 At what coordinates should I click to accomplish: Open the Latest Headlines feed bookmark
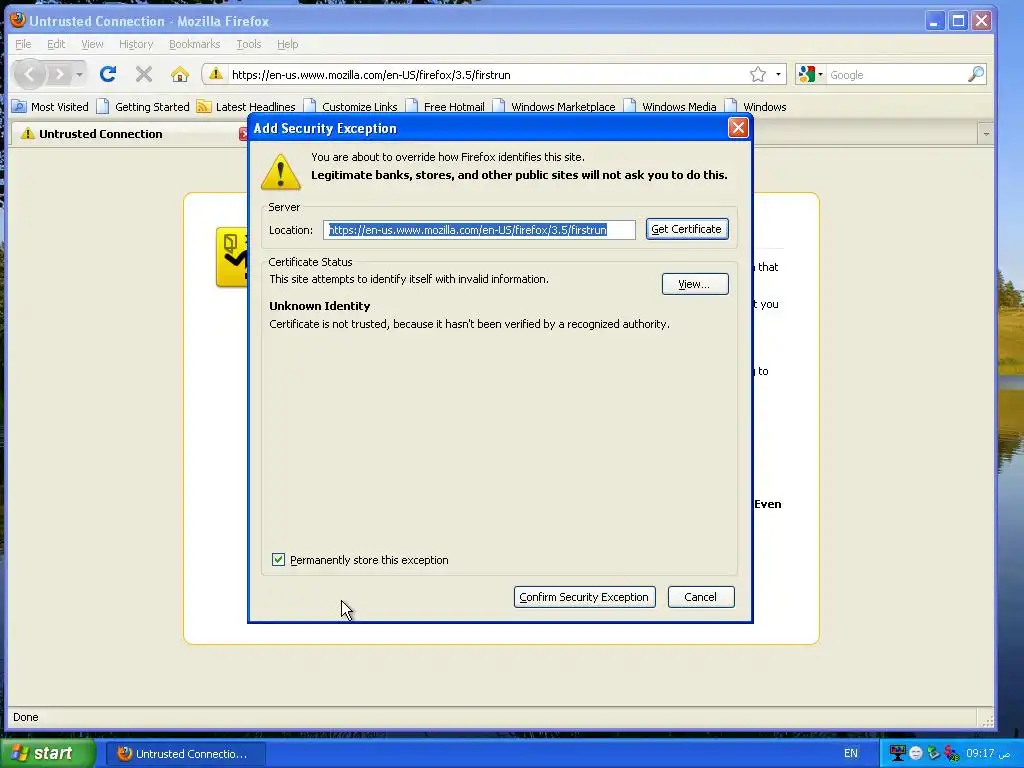point(246,106)
